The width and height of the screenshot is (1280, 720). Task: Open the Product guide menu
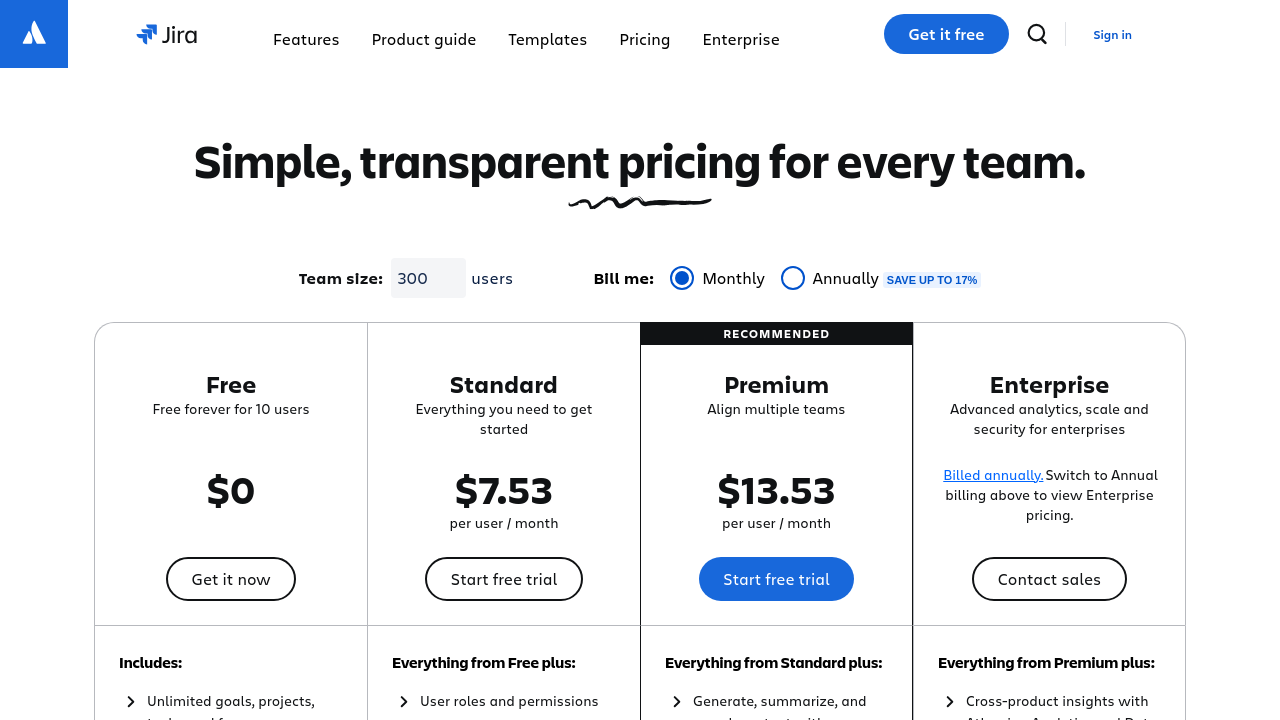pyautogui.click(x=424, y=40)
